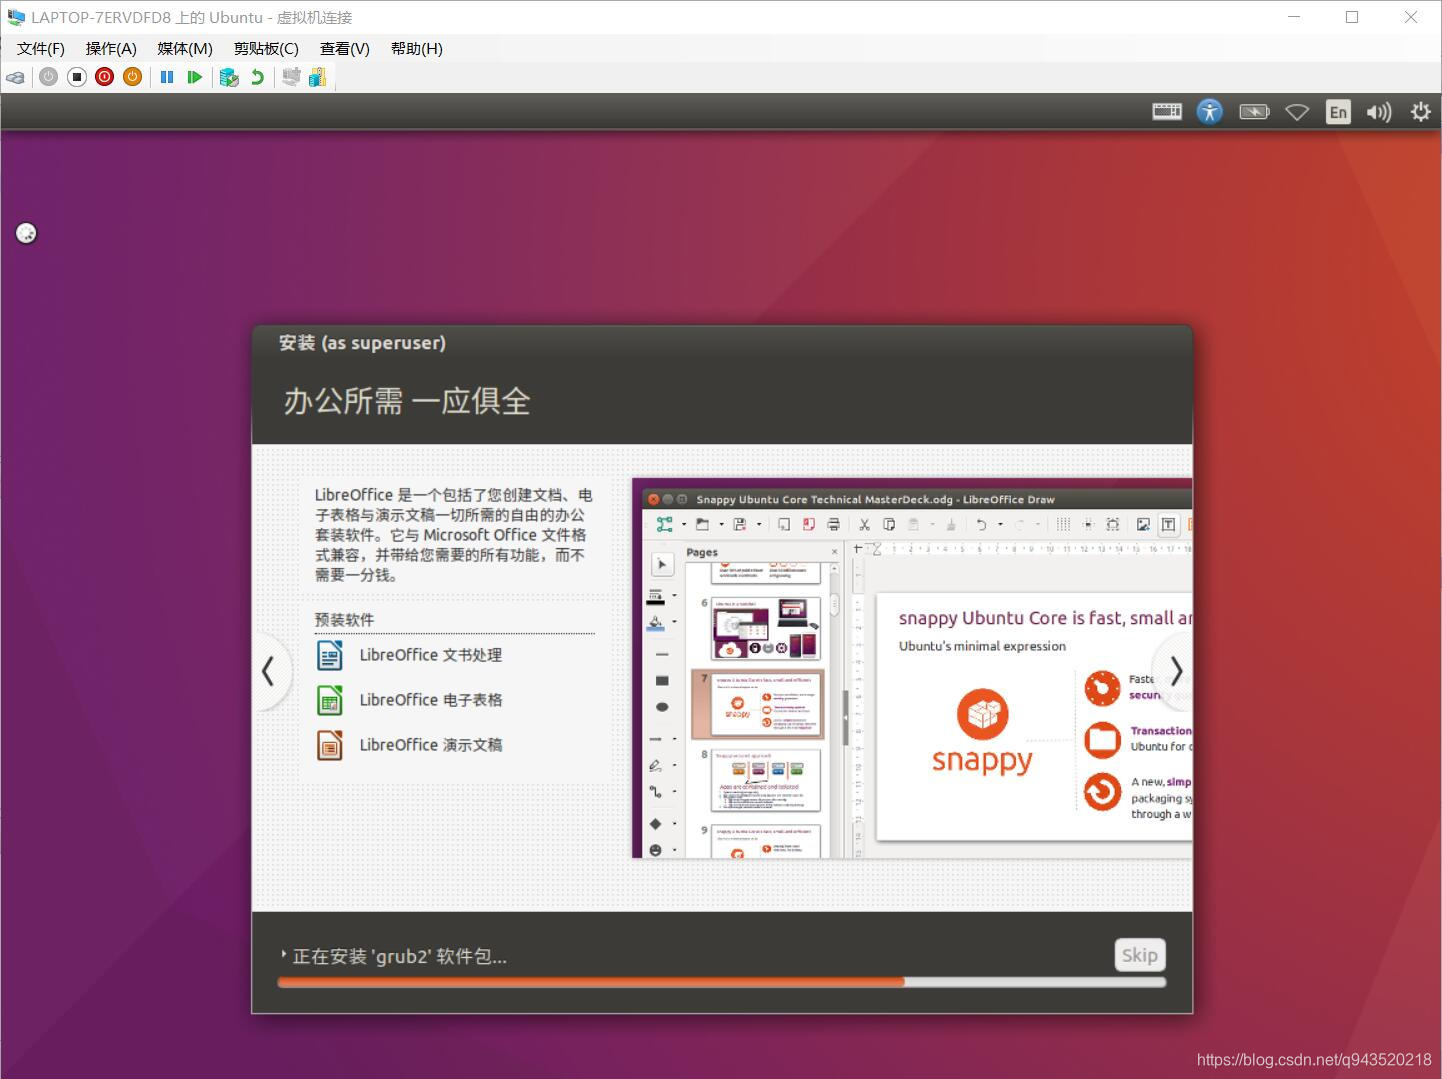Open the 查看(V) menu
The width and height of the screenshot is (1442, 1079).
coord(345,48)
